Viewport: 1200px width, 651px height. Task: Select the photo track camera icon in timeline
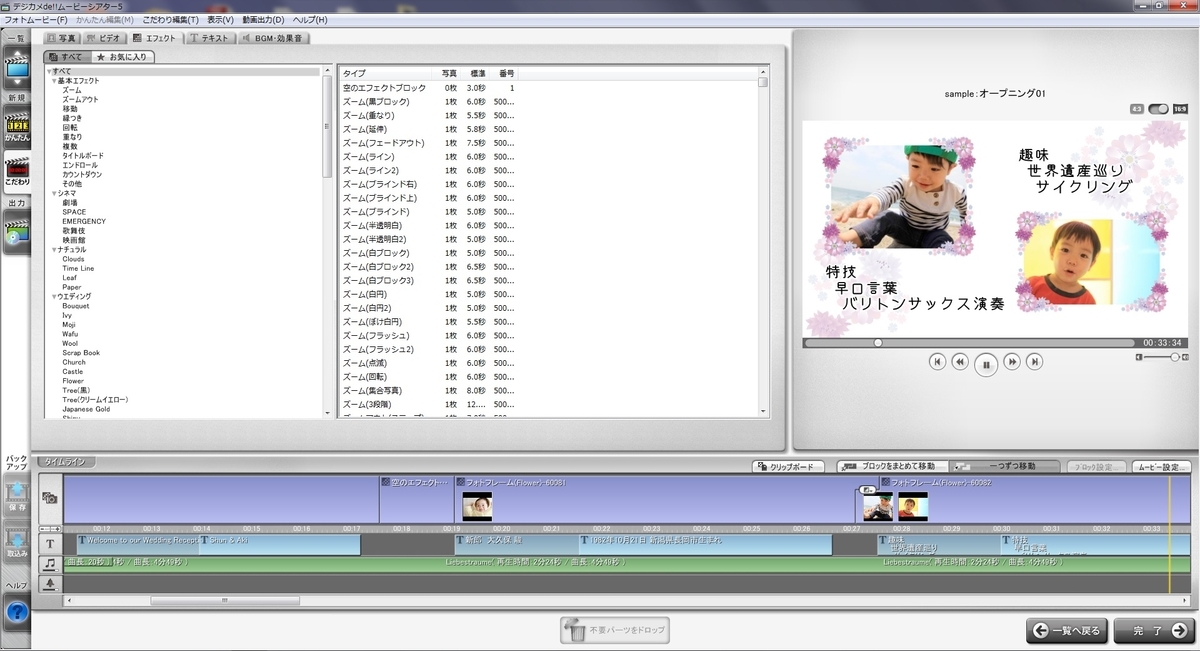[x=49, y=498]
